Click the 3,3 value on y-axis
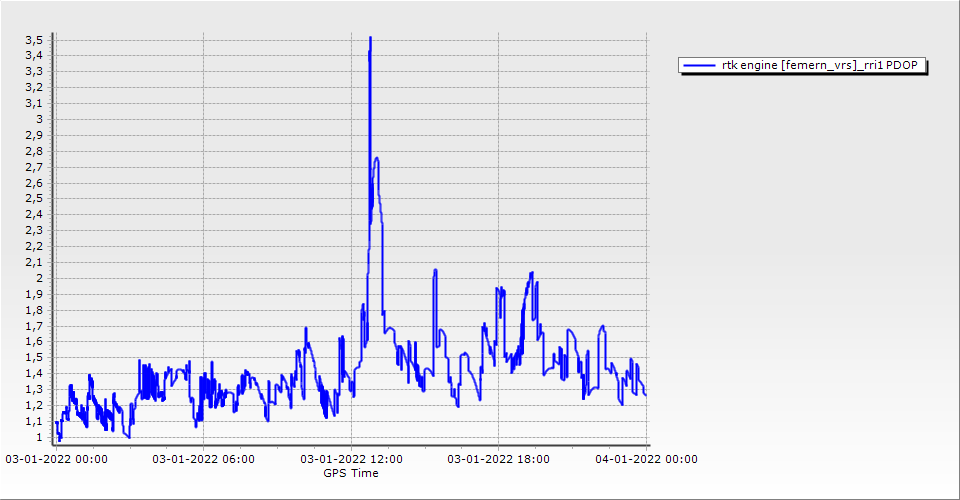Image resolution: width=960 pixels, height=500 pixels. click(x=34, y=71)
